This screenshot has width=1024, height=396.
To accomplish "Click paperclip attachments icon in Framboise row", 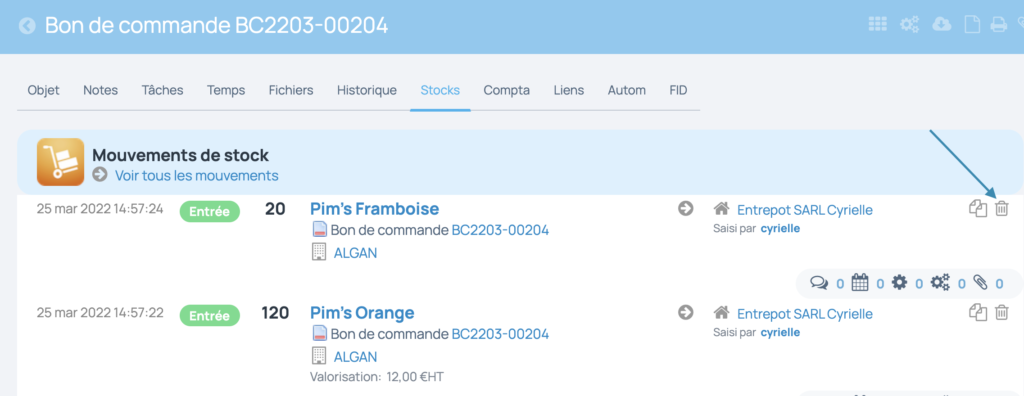I will point(980,282).
